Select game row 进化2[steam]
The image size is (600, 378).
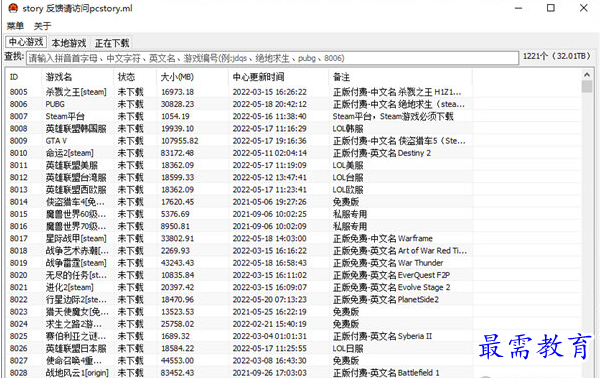239,287
